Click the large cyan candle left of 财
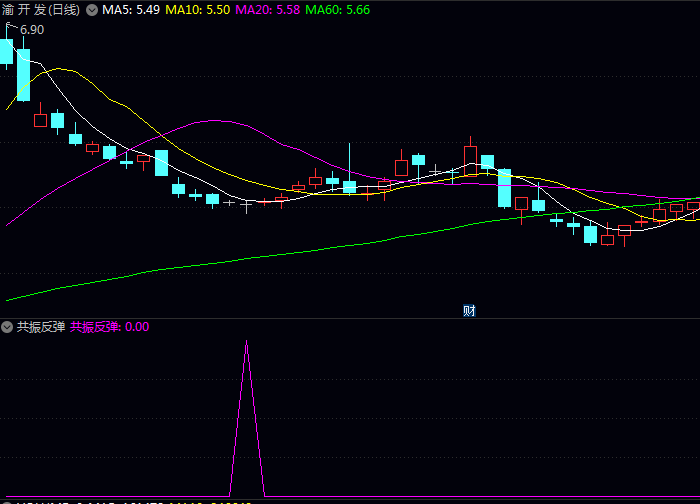This screenshot has height=504, width=700. [504, 188]
